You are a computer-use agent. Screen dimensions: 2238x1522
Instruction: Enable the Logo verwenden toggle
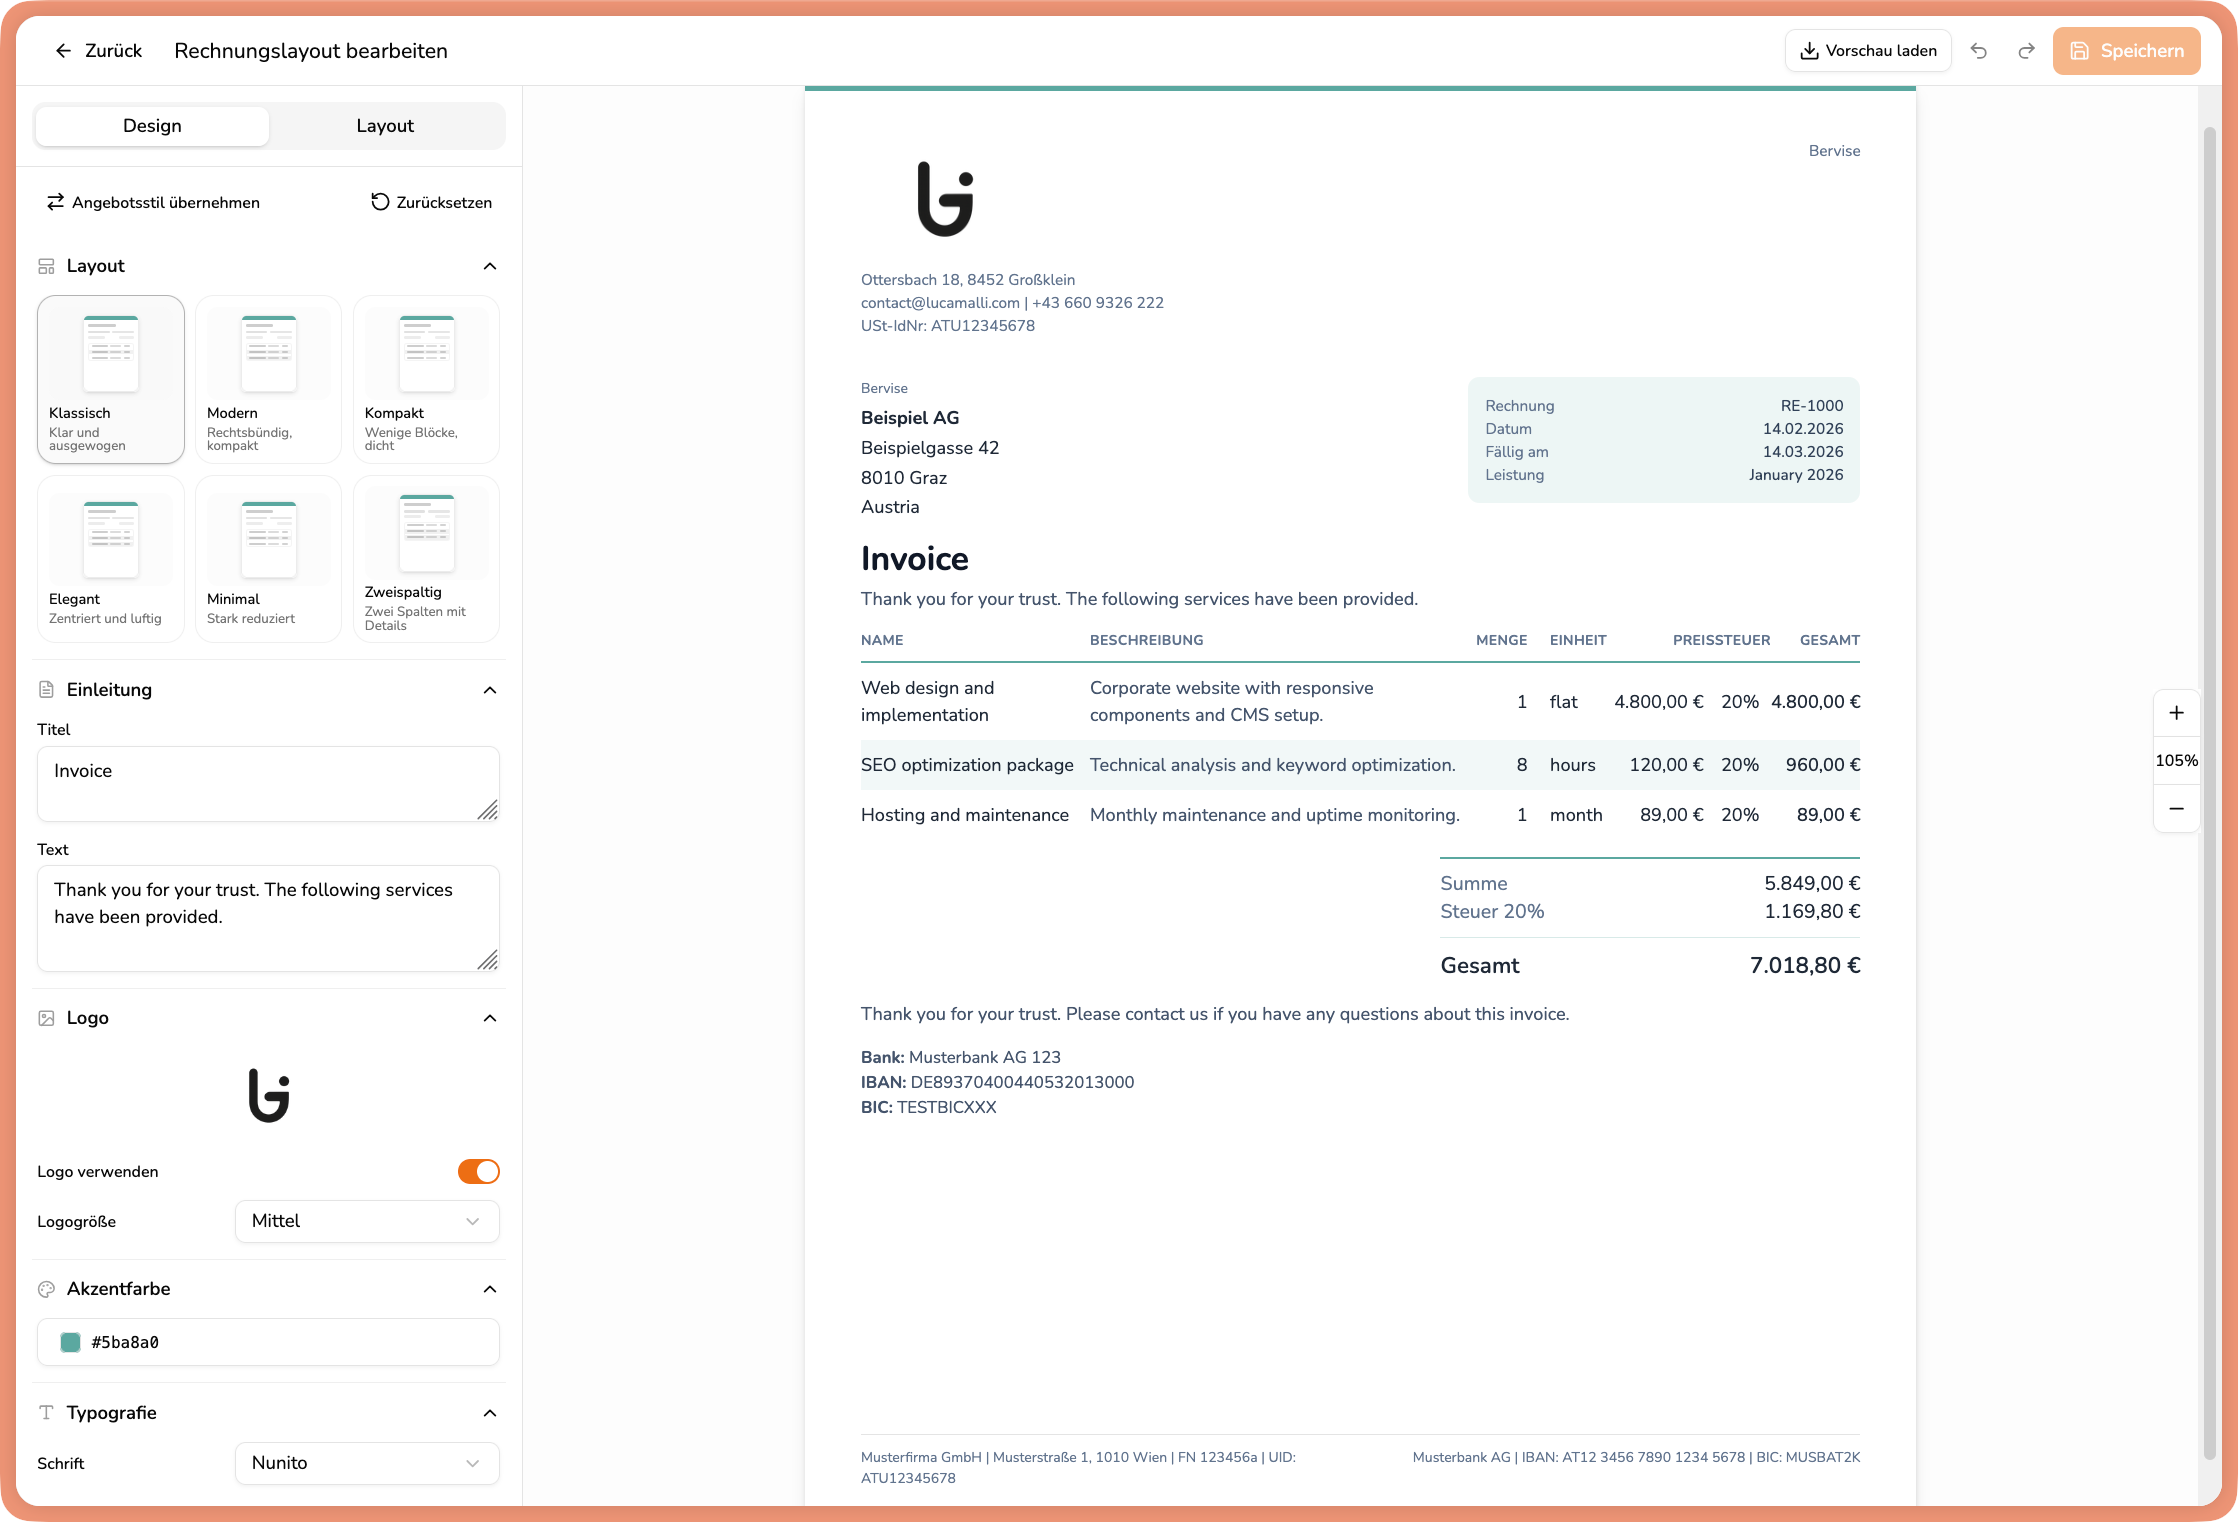[479, 1171]
